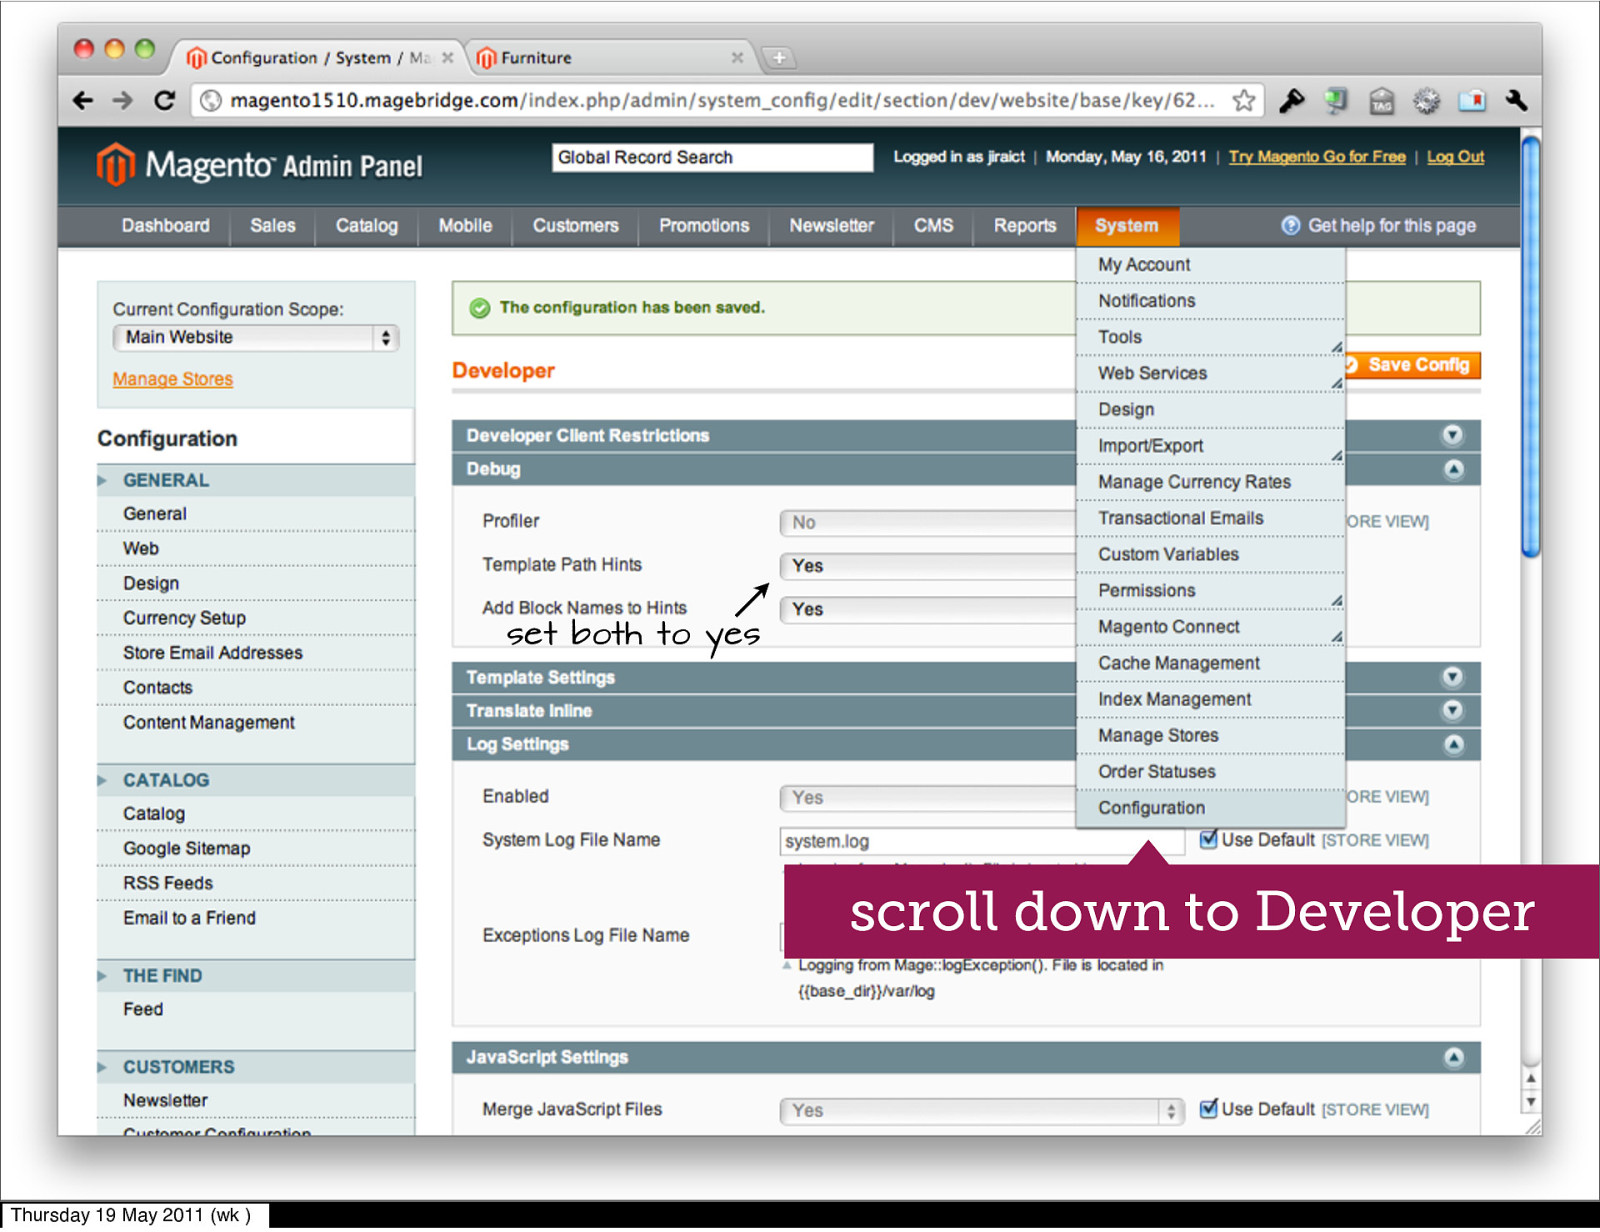Open Store Email Addresses configuration

coord(213,653)
